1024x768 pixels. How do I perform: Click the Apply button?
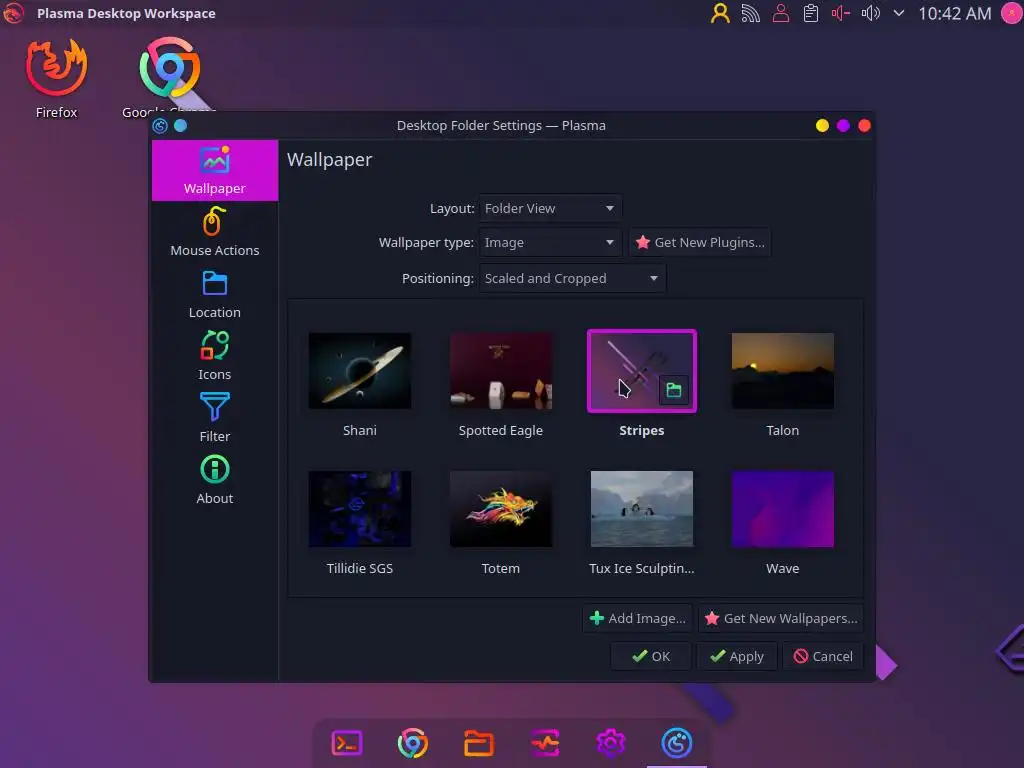737,656
